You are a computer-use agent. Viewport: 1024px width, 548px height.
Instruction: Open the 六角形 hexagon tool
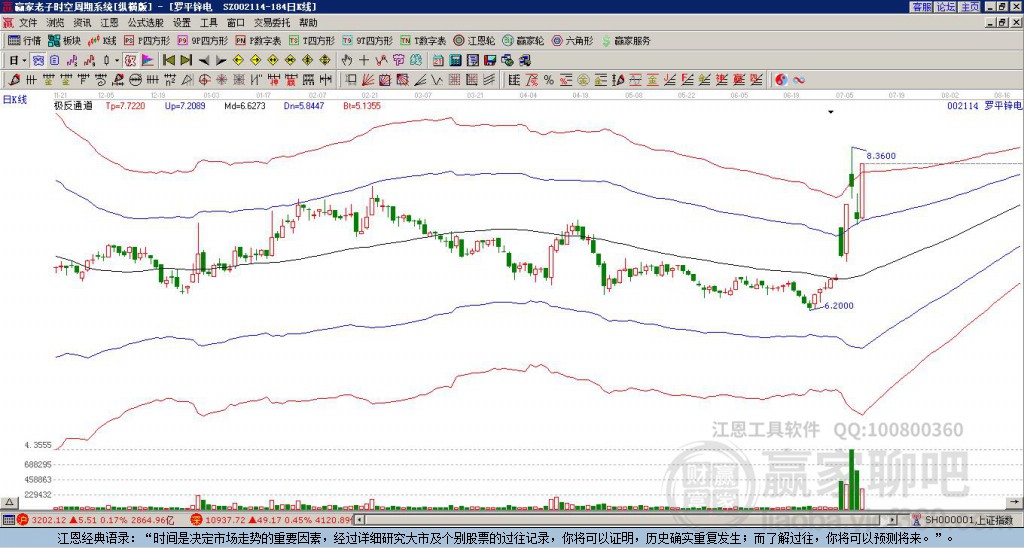click(573, 40)
